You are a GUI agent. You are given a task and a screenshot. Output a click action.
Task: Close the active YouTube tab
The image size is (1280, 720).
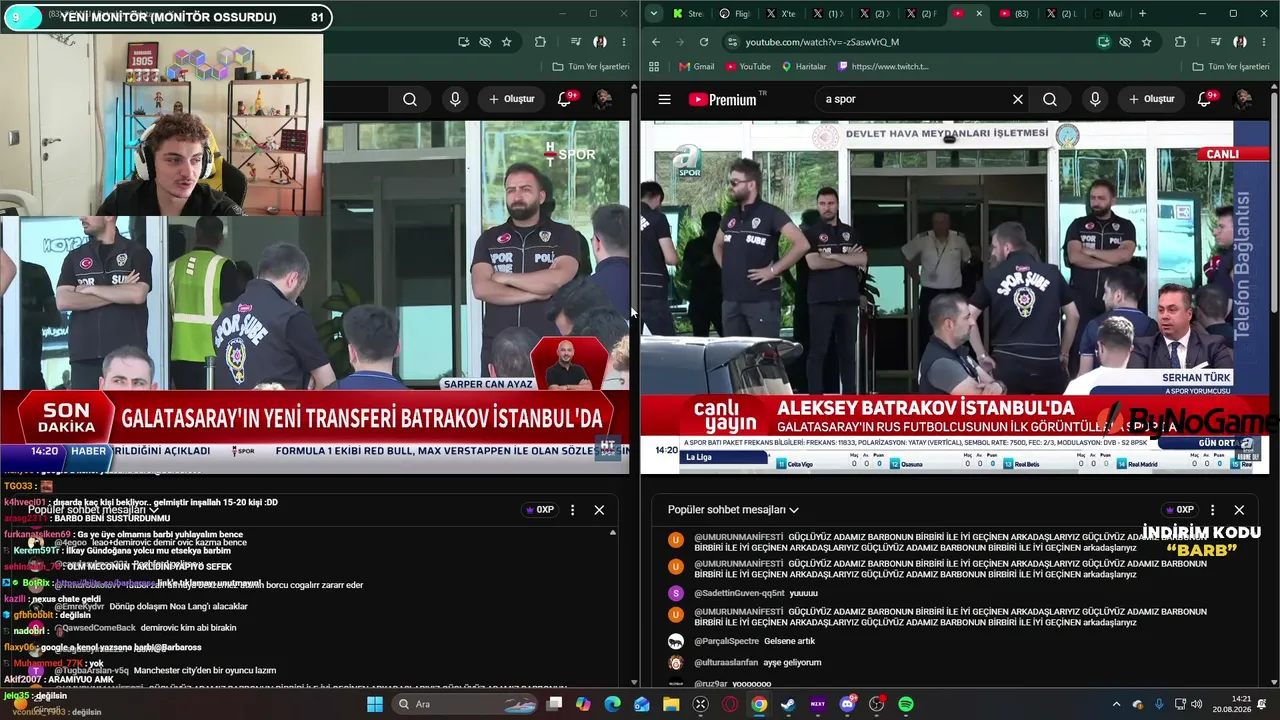coord(979,14)
